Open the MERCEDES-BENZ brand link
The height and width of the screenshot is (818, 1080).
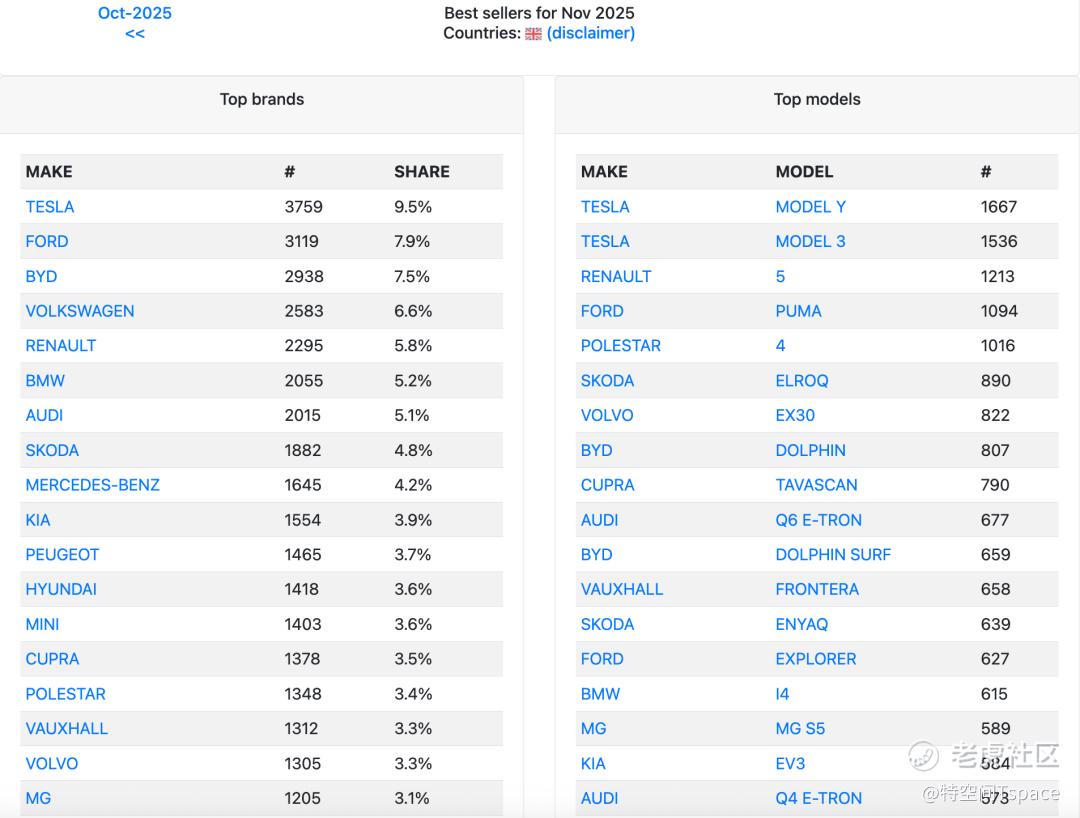pos(93,485)
